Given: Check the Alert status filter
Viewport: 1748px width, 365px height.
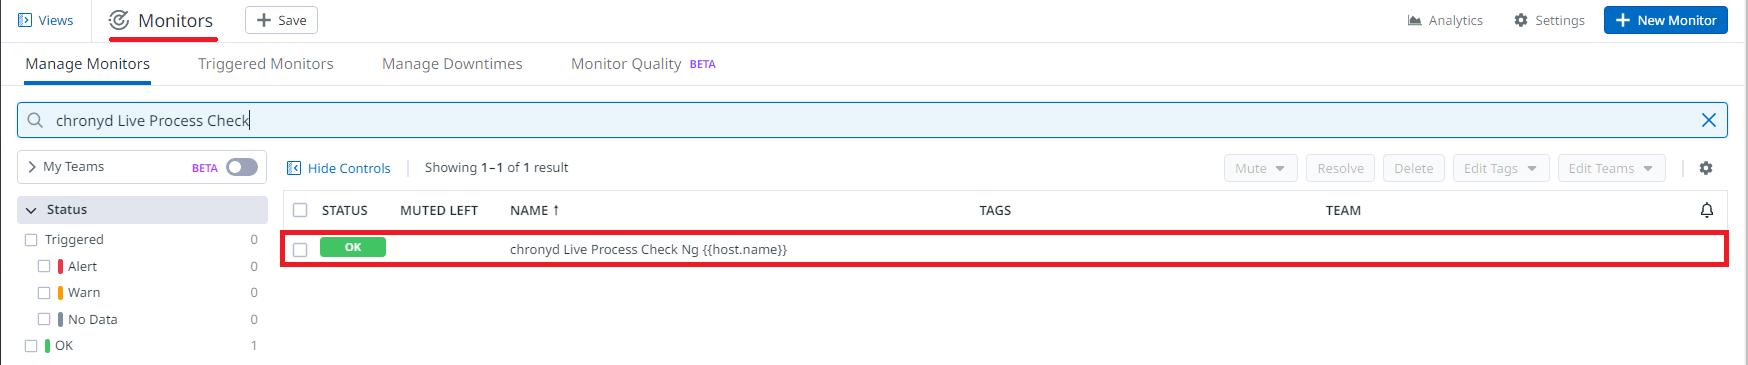Looking at the screenshot, I should 44,266.
